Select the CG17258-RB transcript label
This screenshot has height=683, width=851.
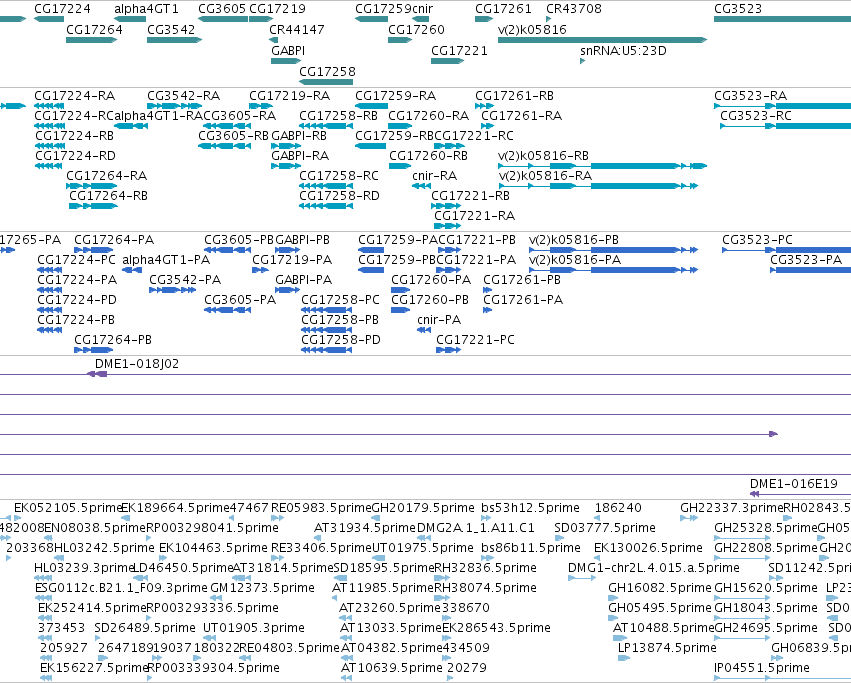339,116
